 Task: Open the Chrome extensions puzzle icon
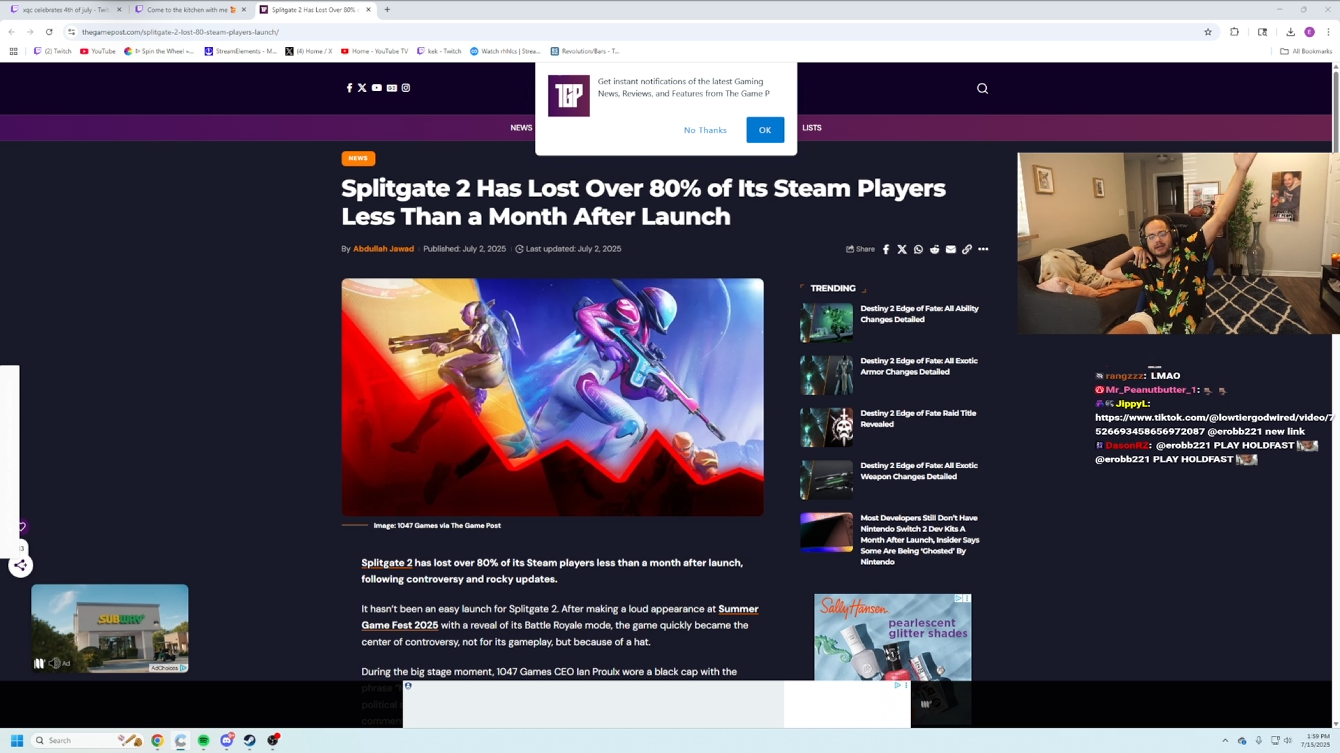tap(1235, 32)
